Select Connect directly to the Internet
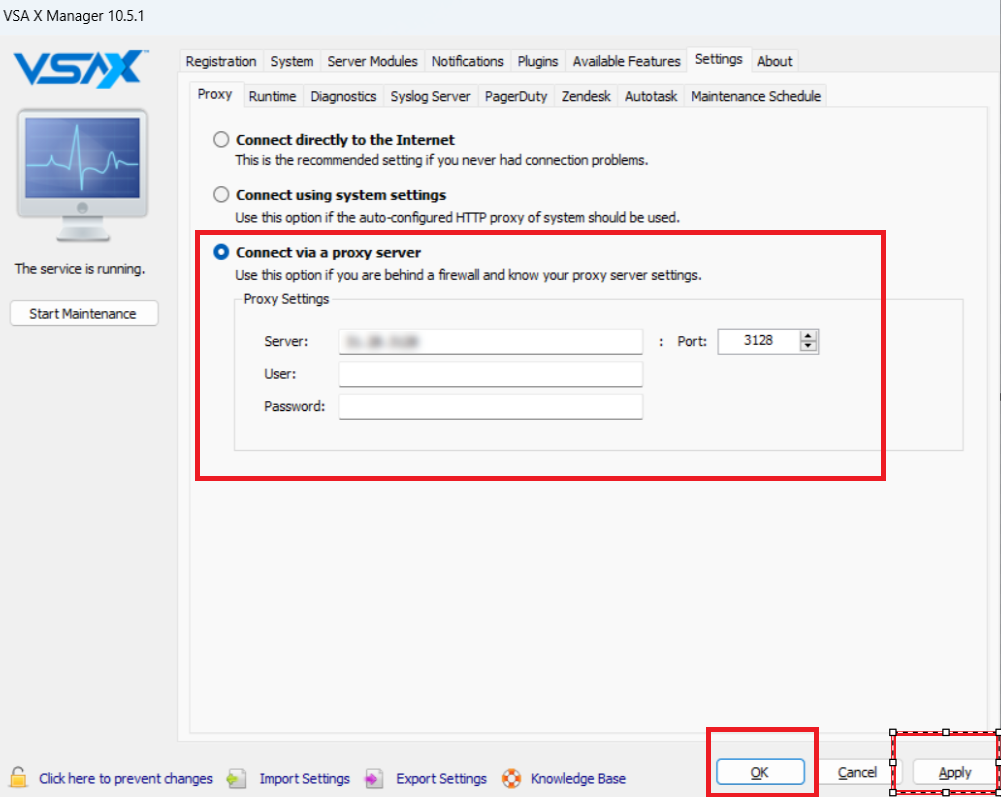This screenshot has width=1001, height=797. click(220, 140)
